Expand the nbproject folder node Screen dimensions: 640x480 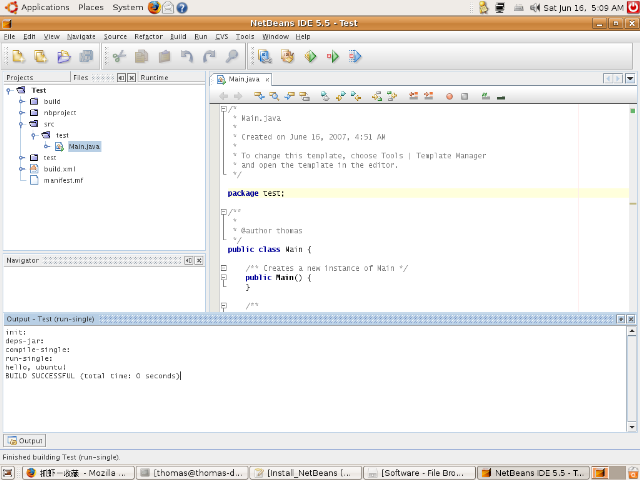22,113
